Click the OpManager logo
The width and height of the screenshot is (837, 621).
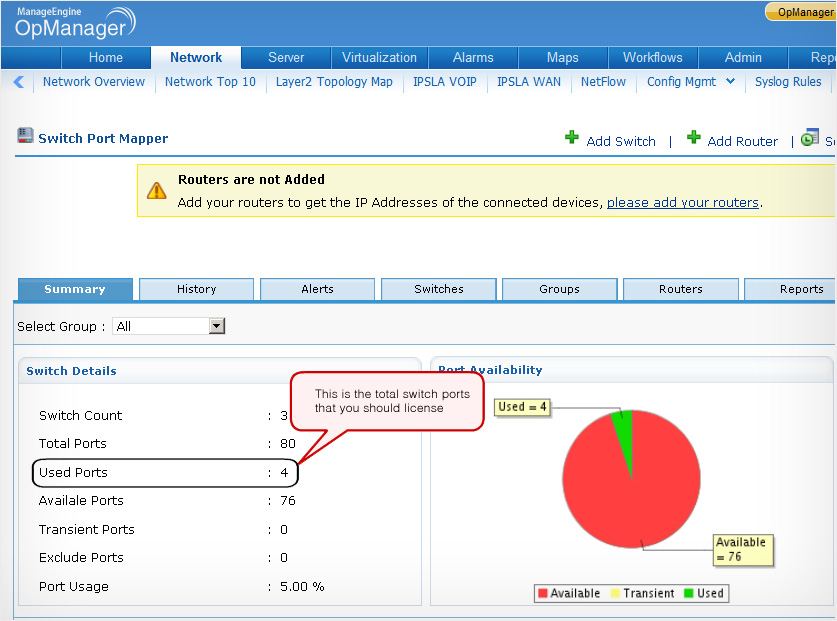click(x=75, y=22)
